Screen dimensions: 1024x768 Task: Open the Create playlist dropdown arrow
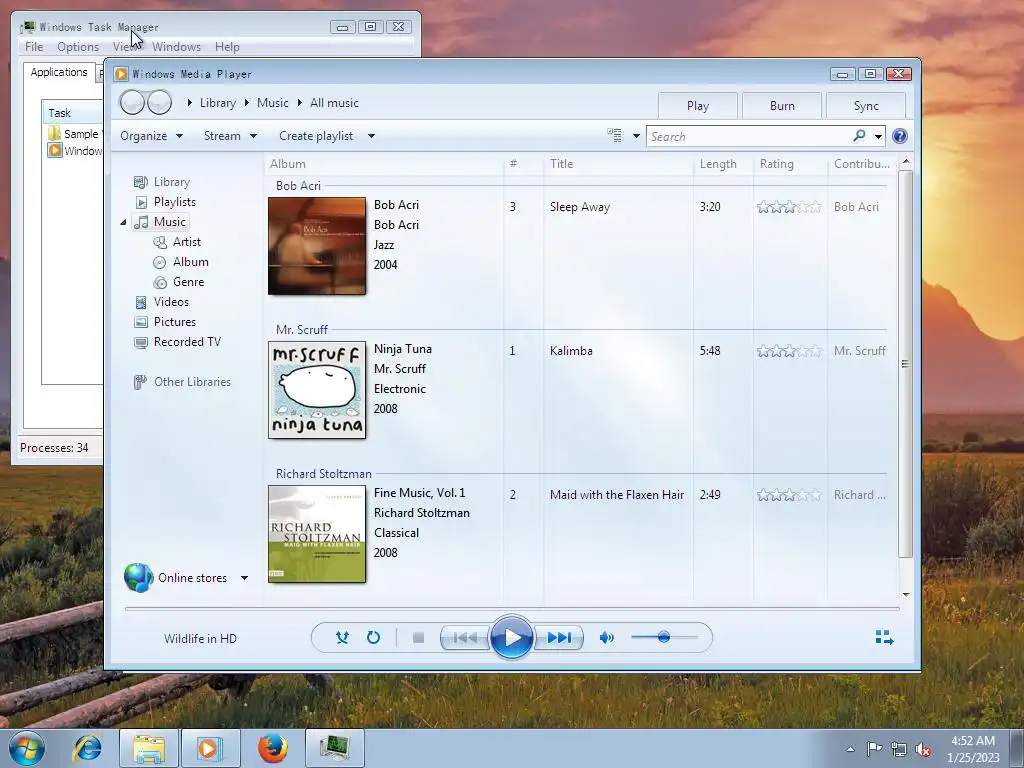pos(371,136)
